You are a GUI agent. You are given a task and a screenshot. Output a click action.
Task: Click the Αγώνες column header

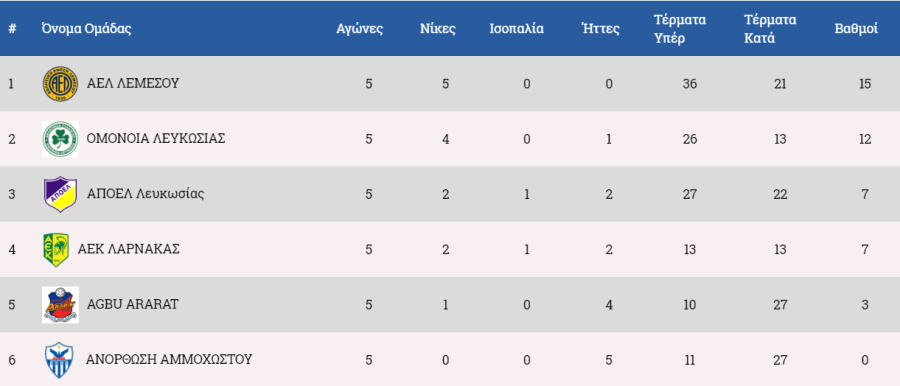coord(359,29)
